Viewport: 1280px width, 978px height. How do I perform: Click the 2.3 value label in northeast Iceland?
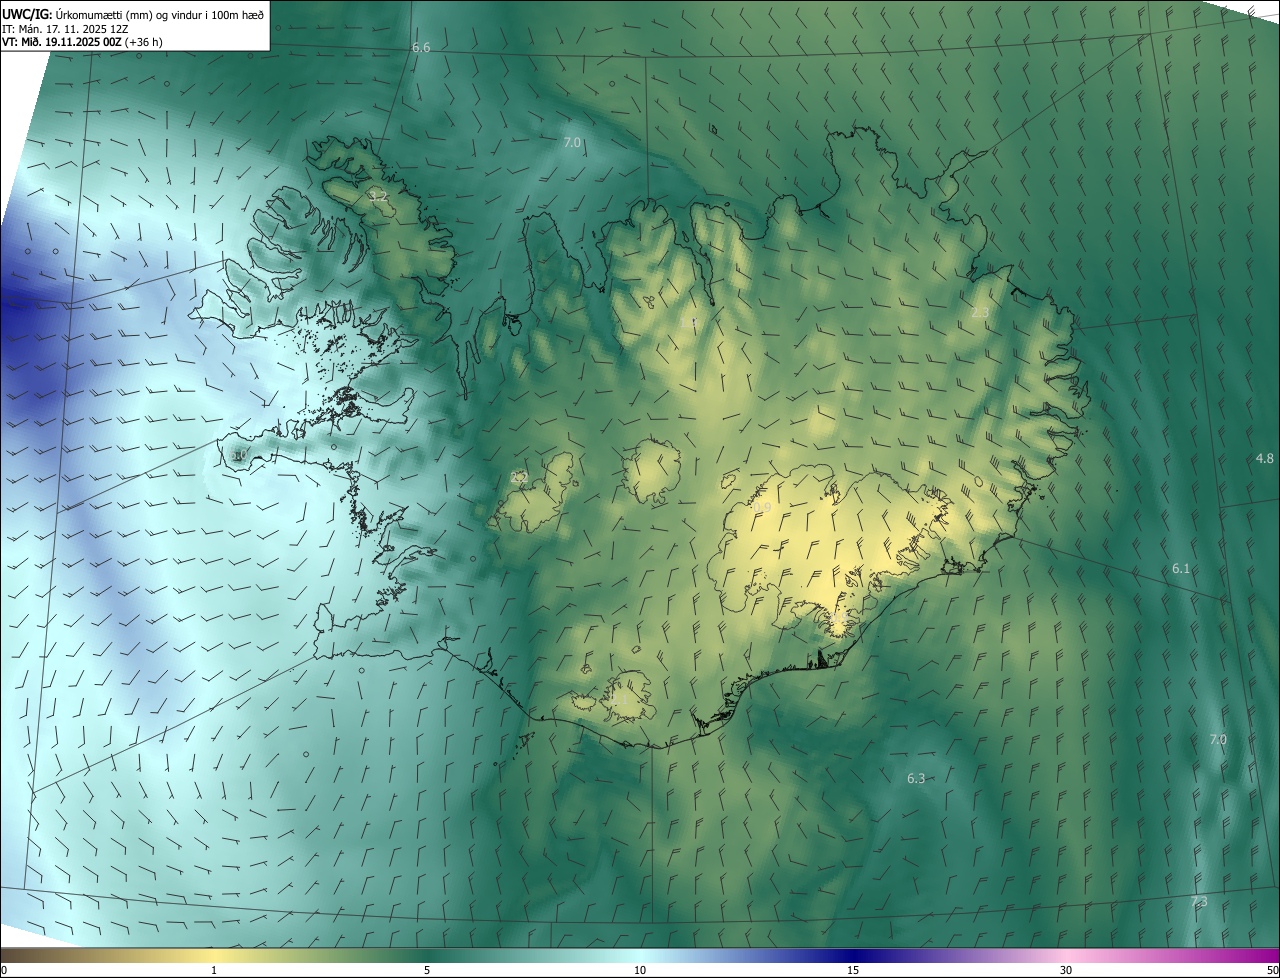click(x=980, y=313)
